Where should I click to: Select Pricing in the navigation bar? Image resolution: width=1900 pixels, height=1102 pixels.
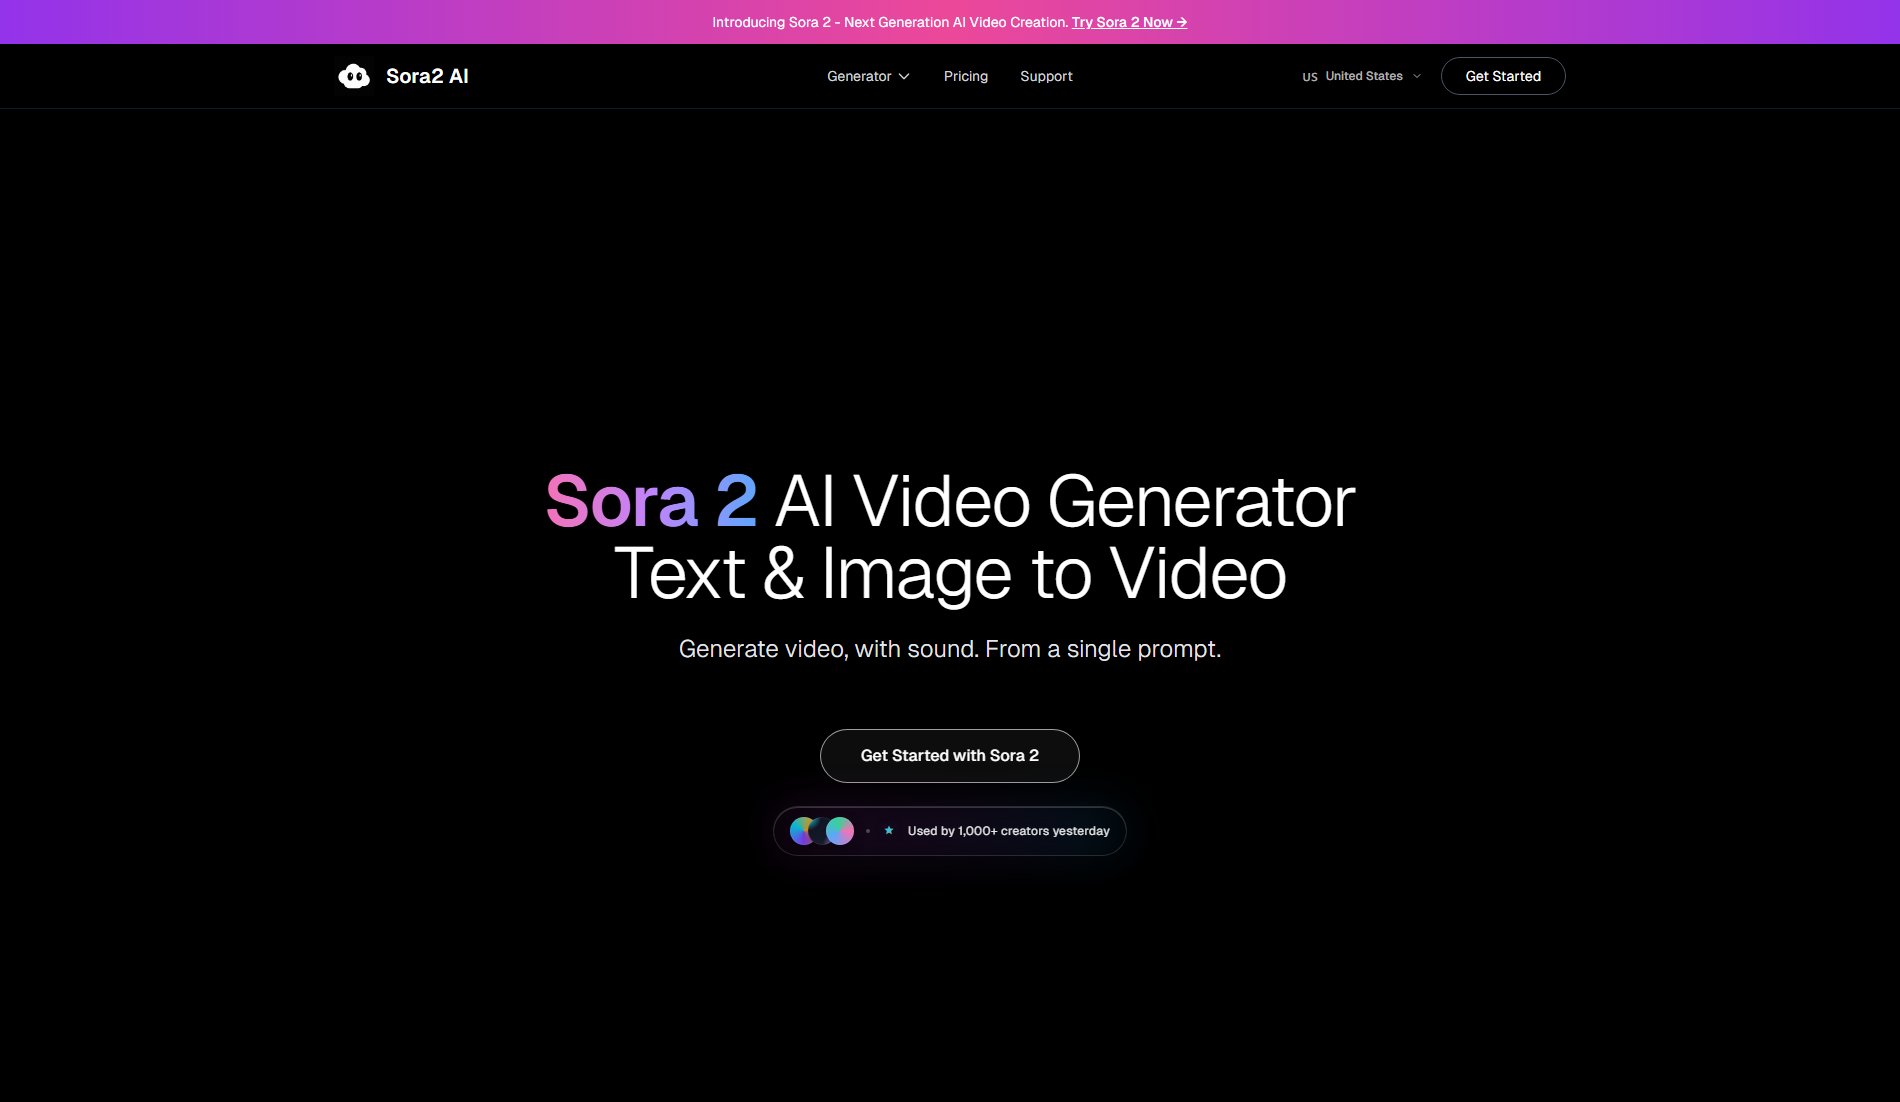(965, 76)
